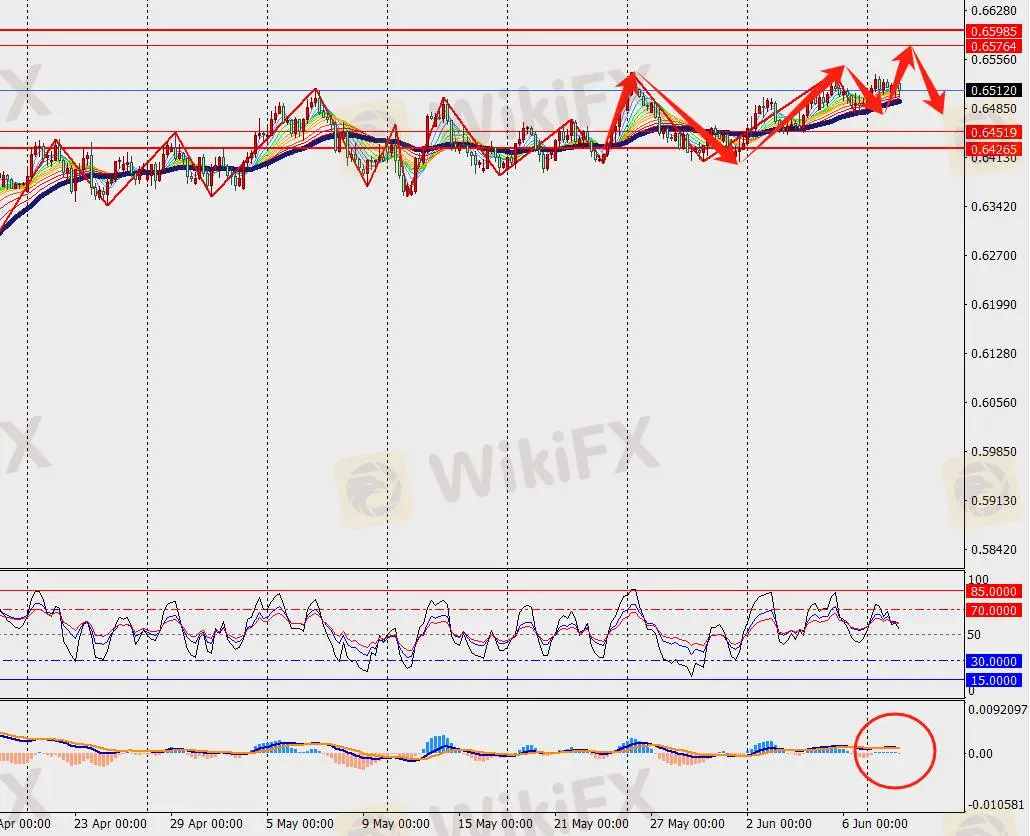Click the 23 Apr 00:00 date label
Viewport: 1030px width, 836px height.
(110, 824)
